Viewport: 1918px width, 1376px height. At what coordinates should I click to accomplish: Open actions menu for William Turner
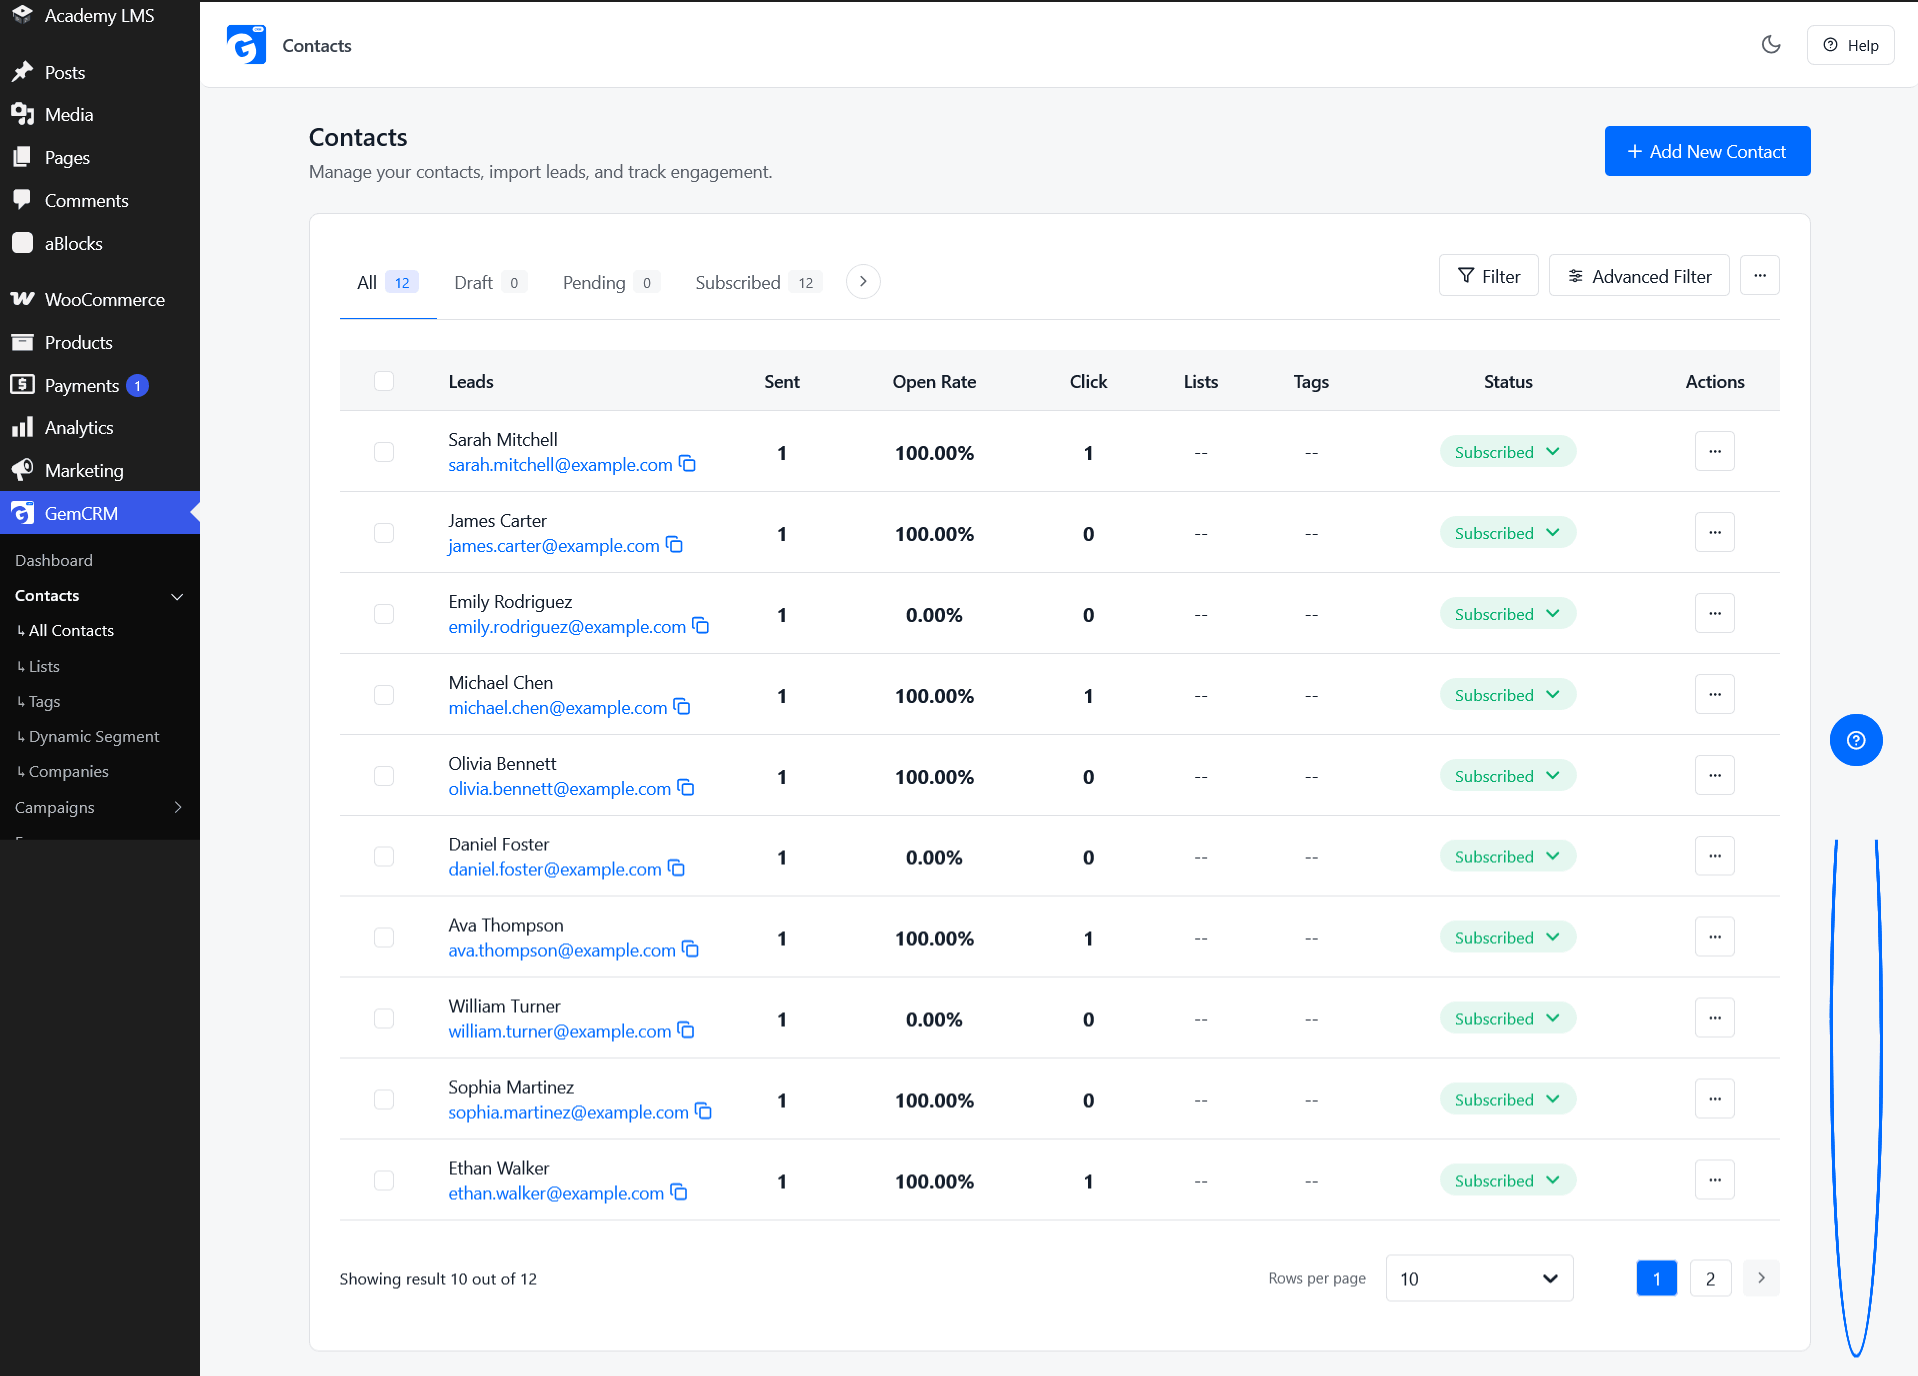coord(1715,1018)
